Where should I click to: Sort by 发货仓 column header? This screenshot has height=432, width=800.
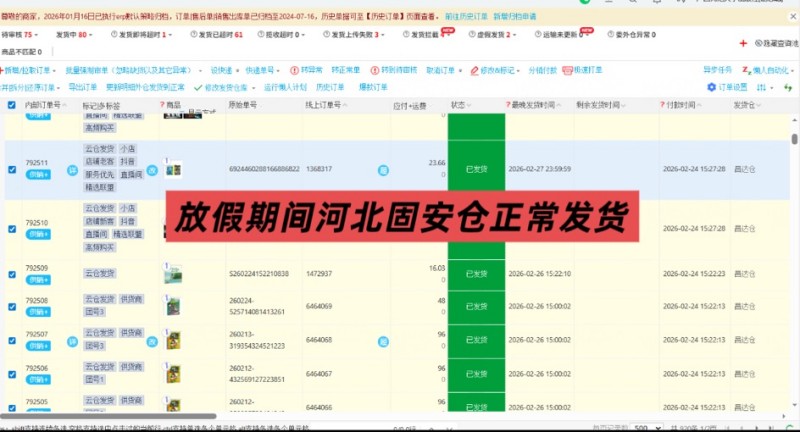pos(747,105)
